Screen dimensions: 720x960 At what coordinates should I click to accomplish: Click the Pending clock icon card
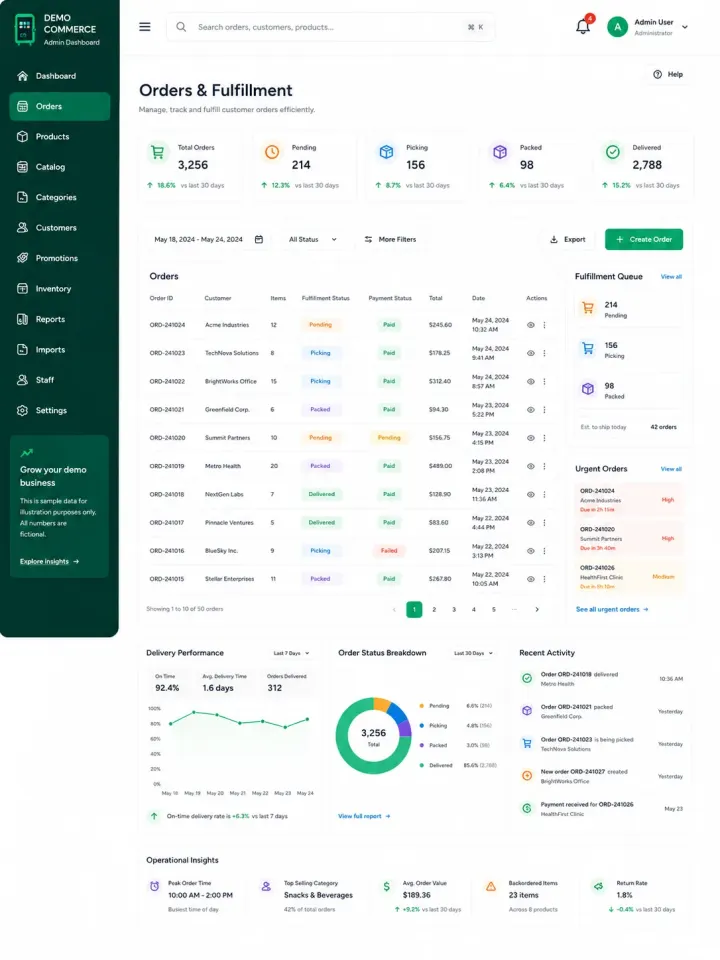tap(272, 152)
